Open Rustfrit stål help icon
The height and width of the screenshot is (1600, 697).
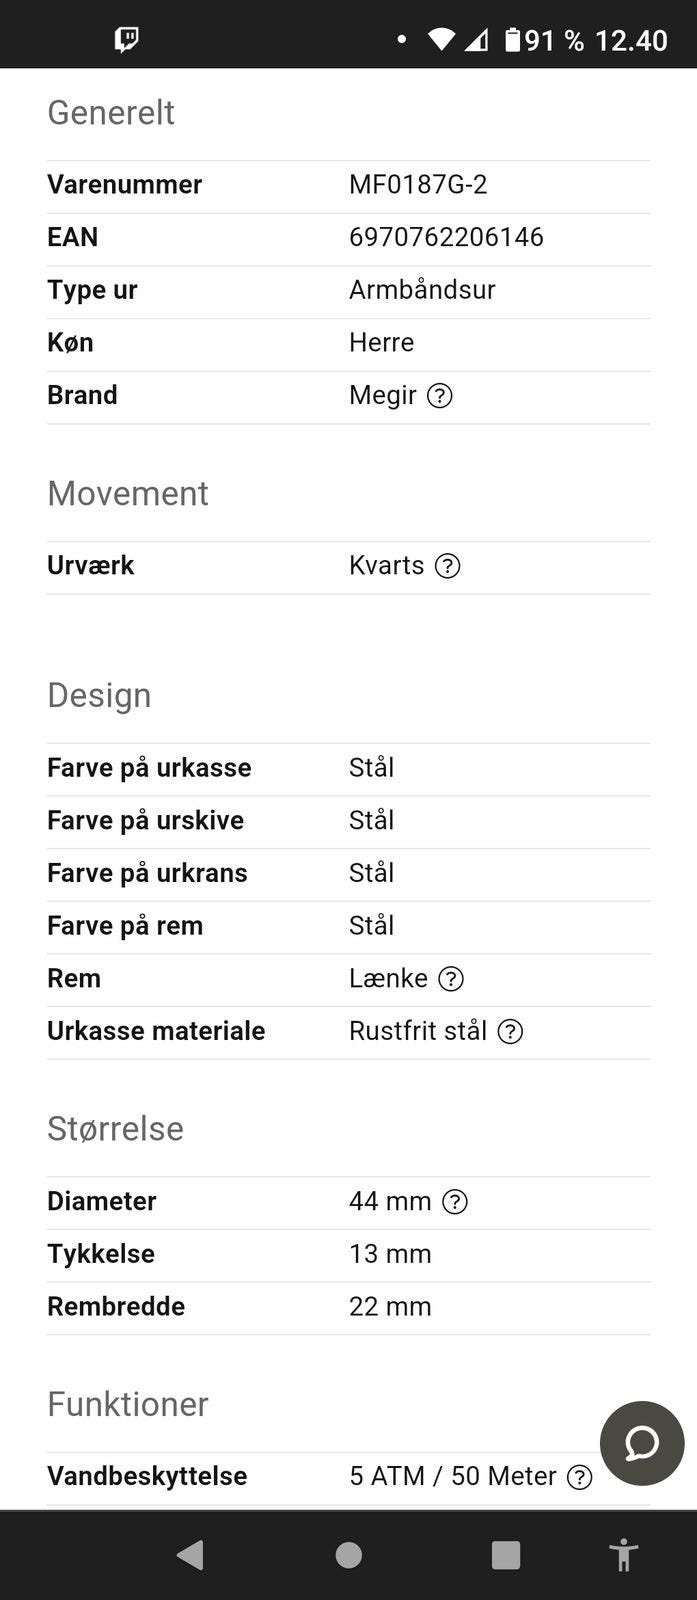pos(510,1031)
